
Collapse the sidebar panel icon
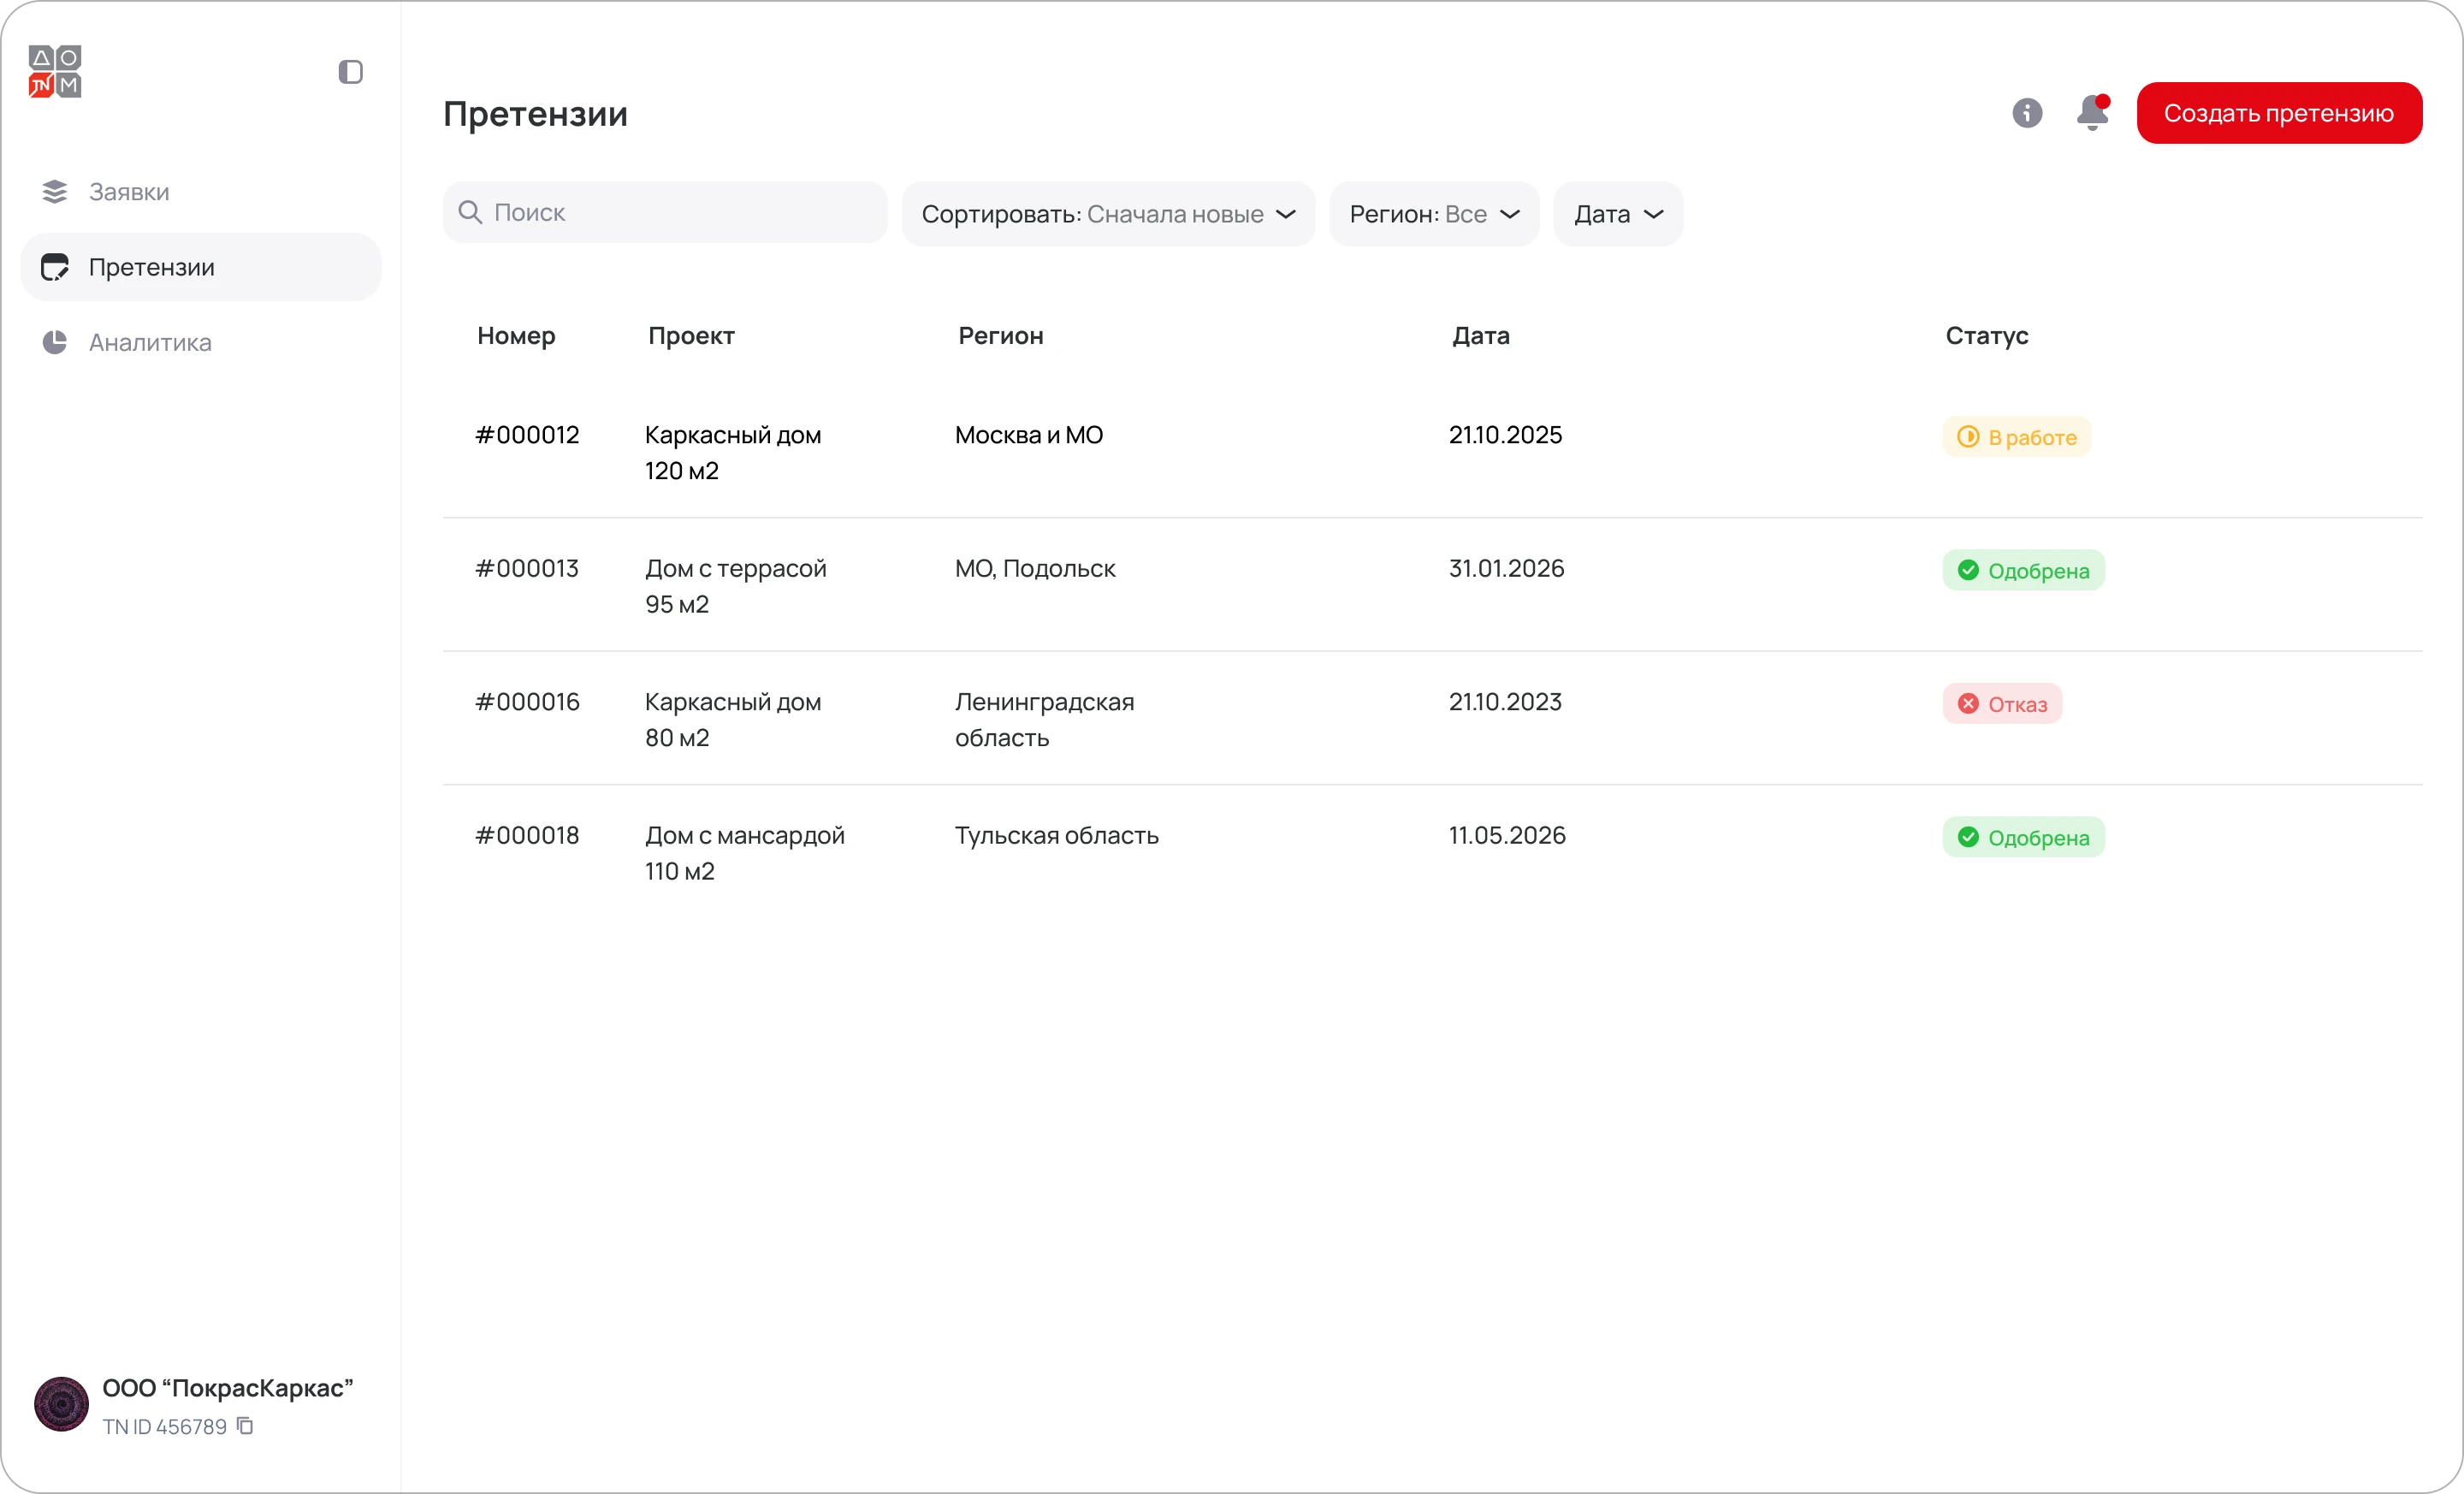pyautogui.click(x=350, y=72)
